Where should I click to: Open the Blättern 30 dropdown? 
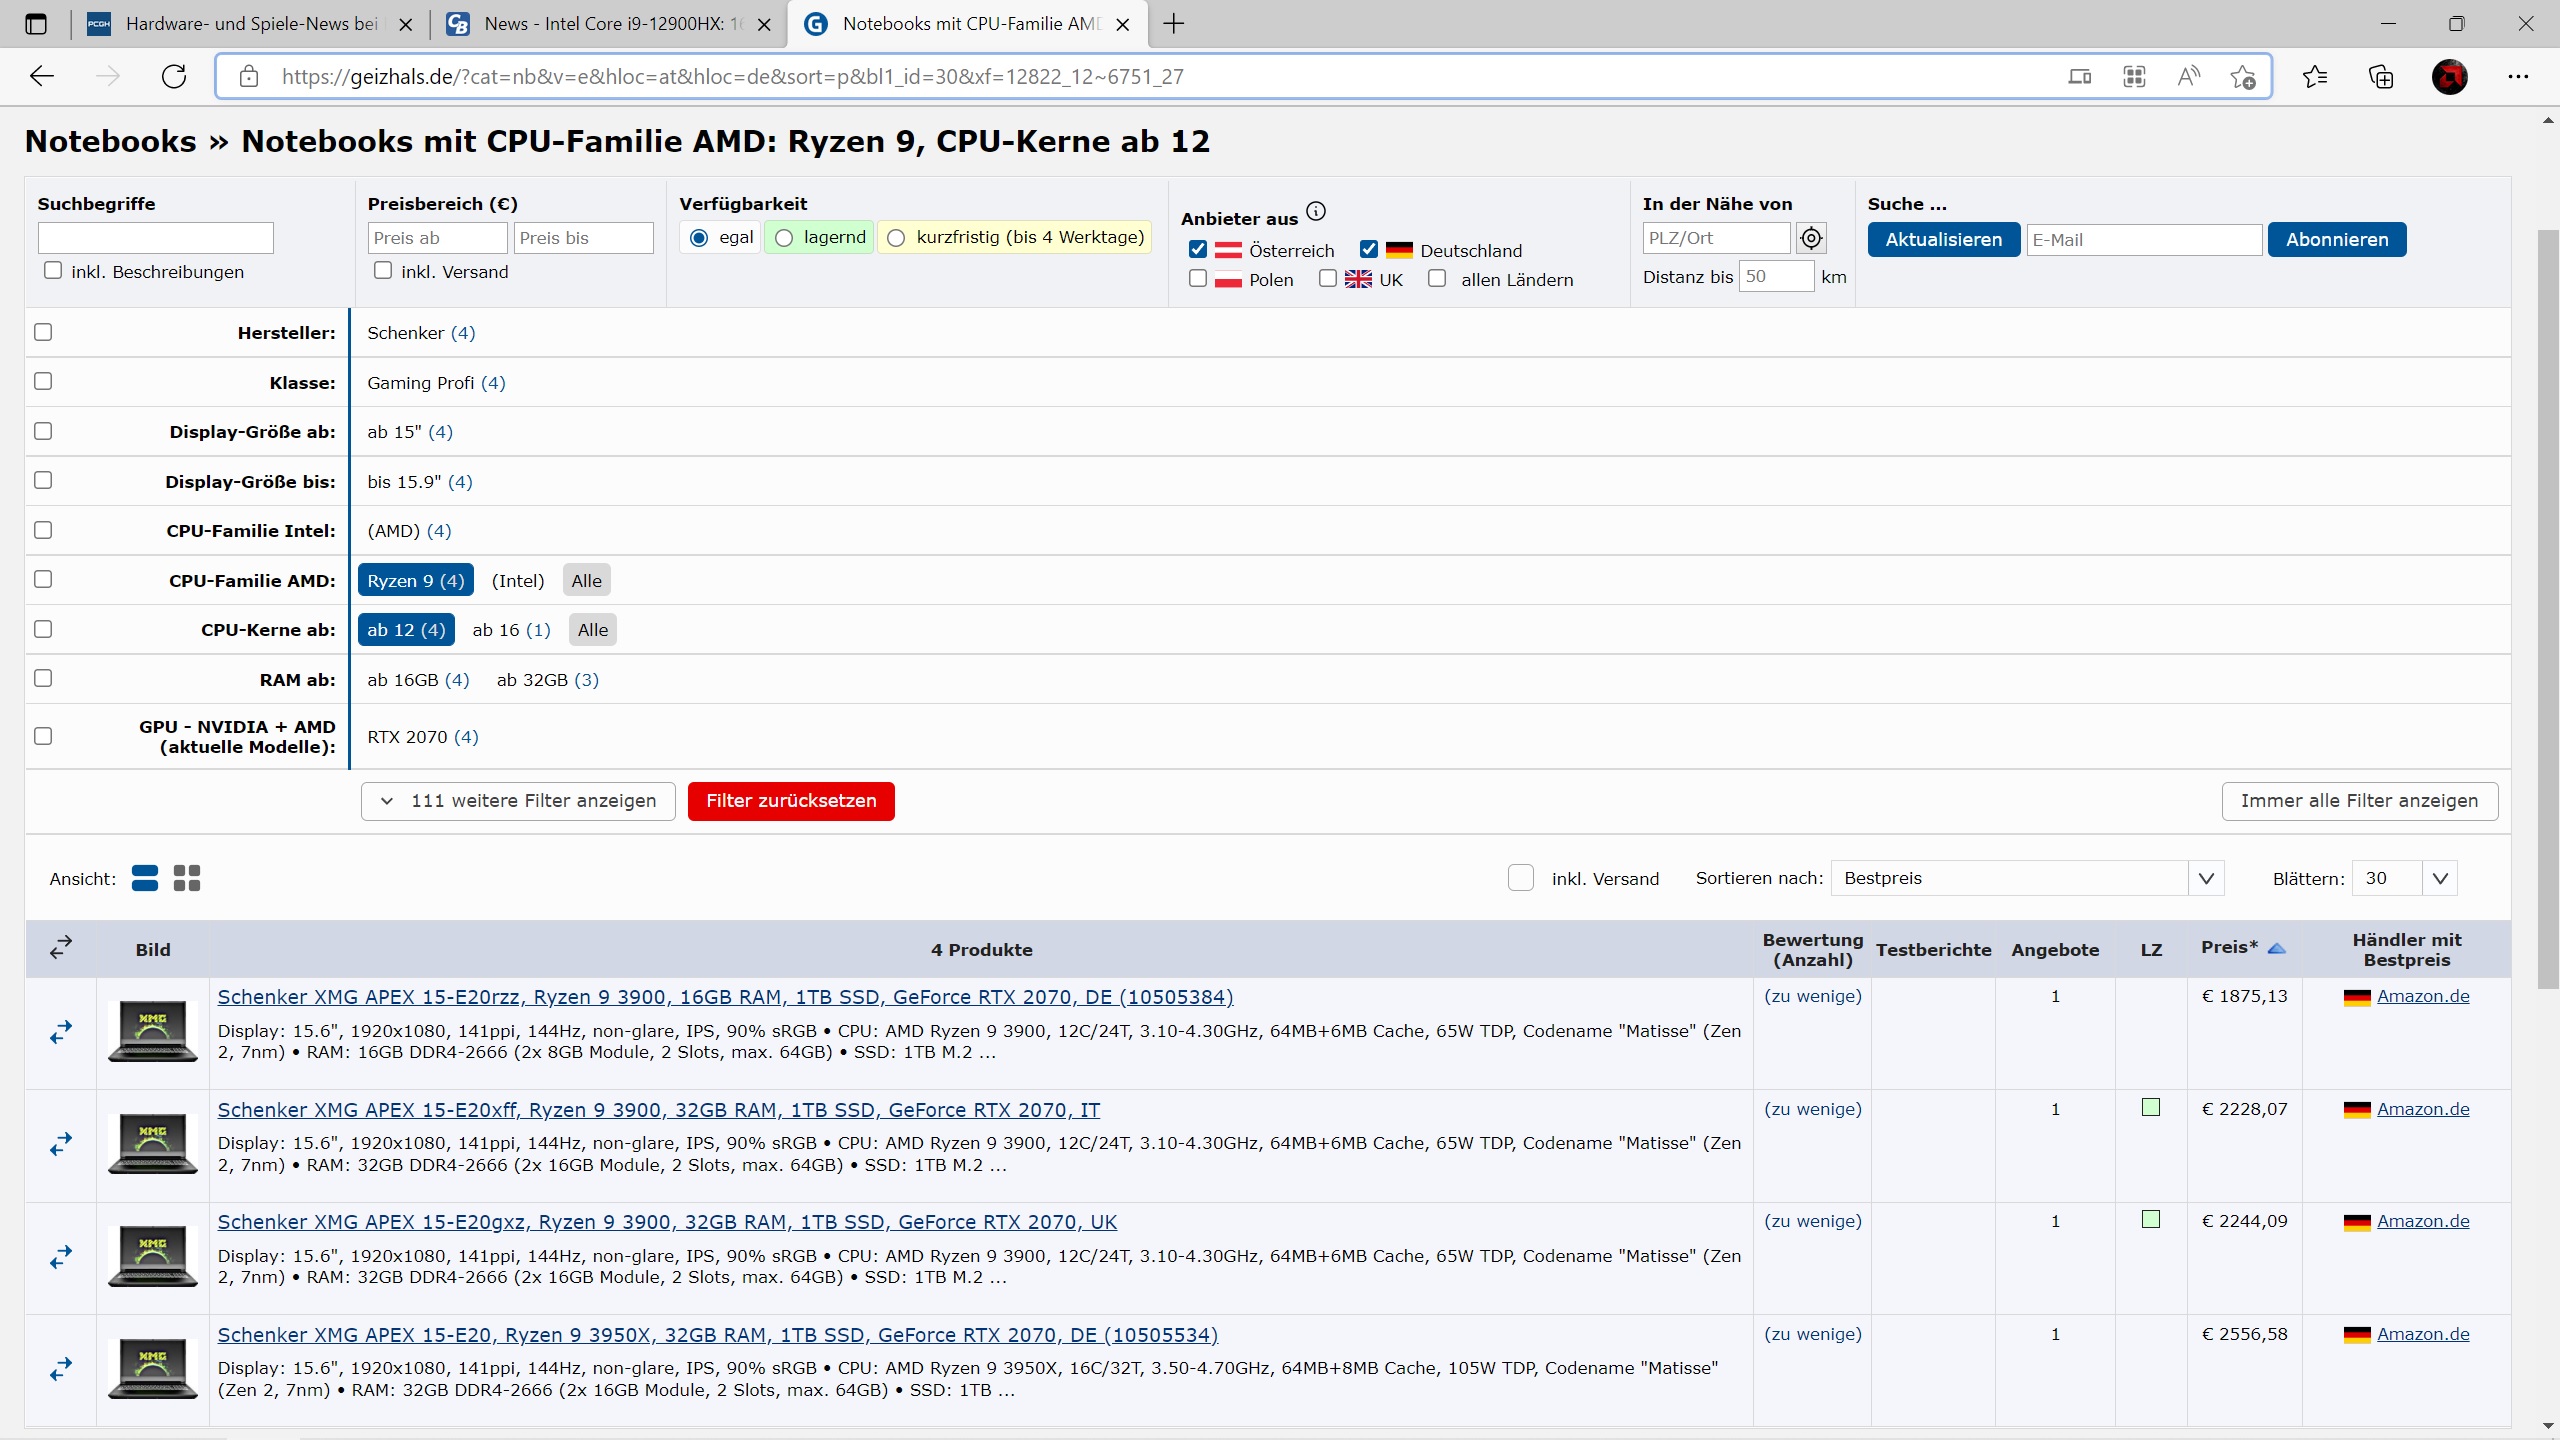point(2403,878)
